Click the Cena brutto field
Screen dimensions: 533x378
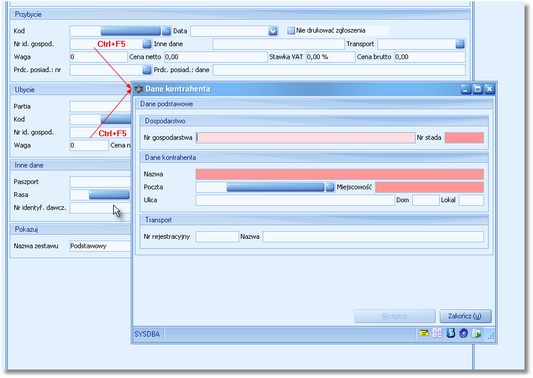pos(429,57)
